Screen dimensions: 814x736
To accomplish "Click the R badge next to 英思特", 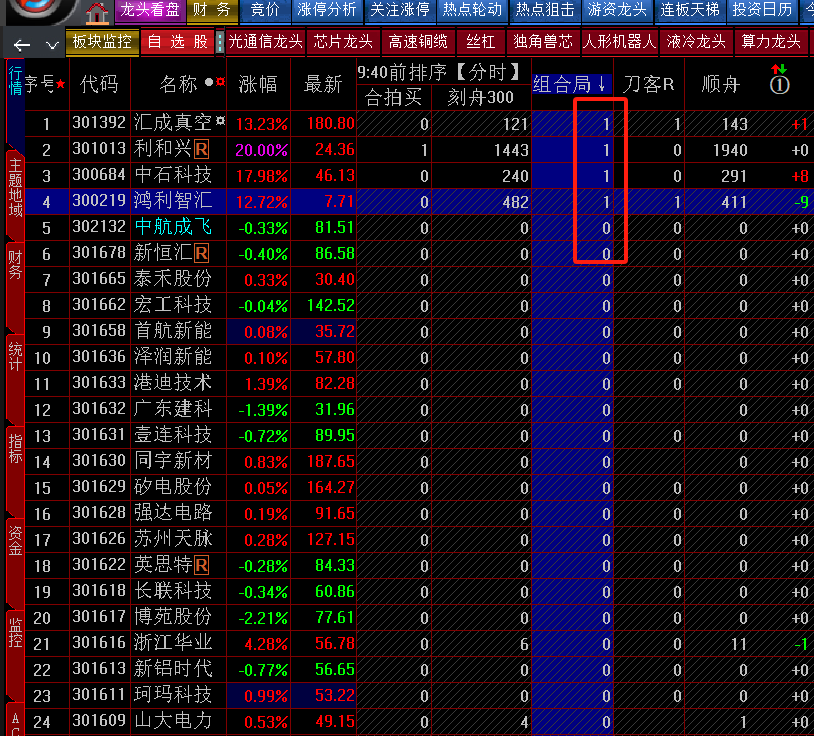I will coord(201,566).
